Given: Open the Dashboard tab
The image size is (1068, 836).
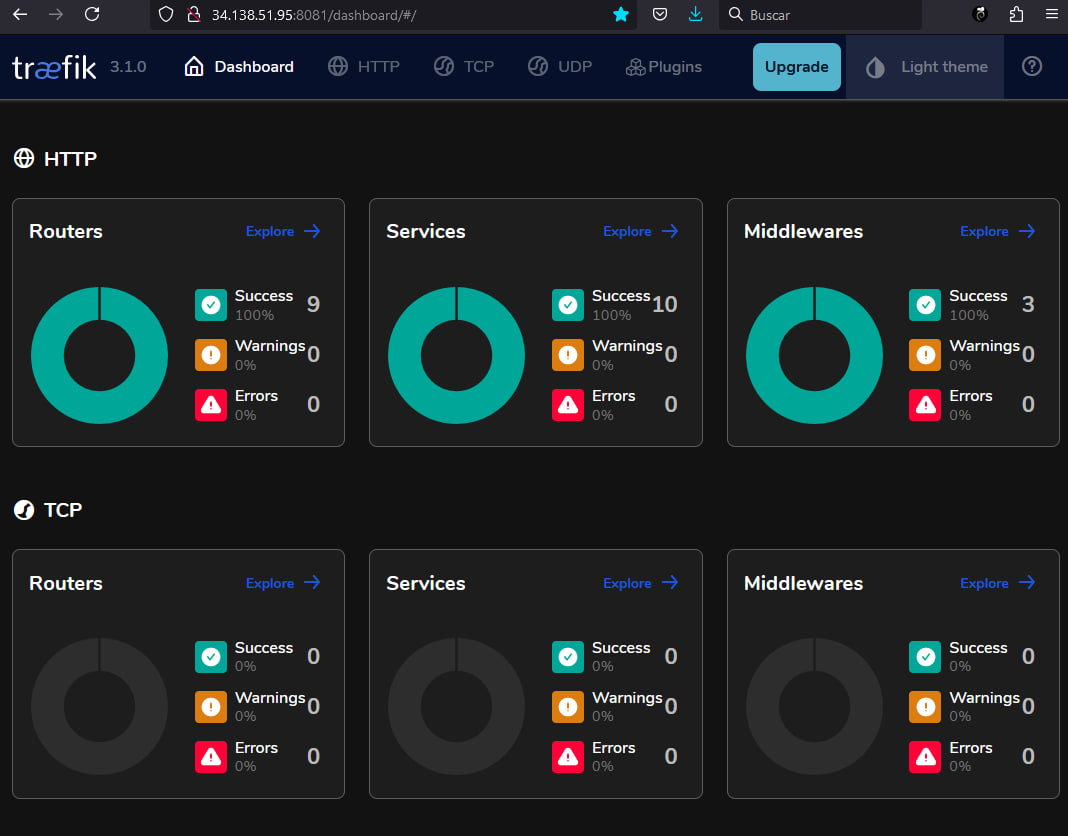Looking at the screenshot, I should (239, 67).
